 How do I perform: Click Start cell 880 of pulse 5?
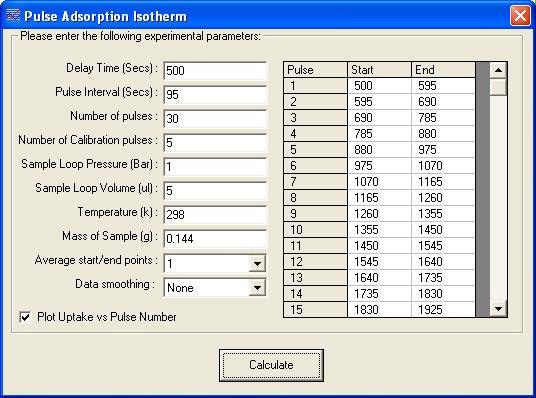pos(379,149)
